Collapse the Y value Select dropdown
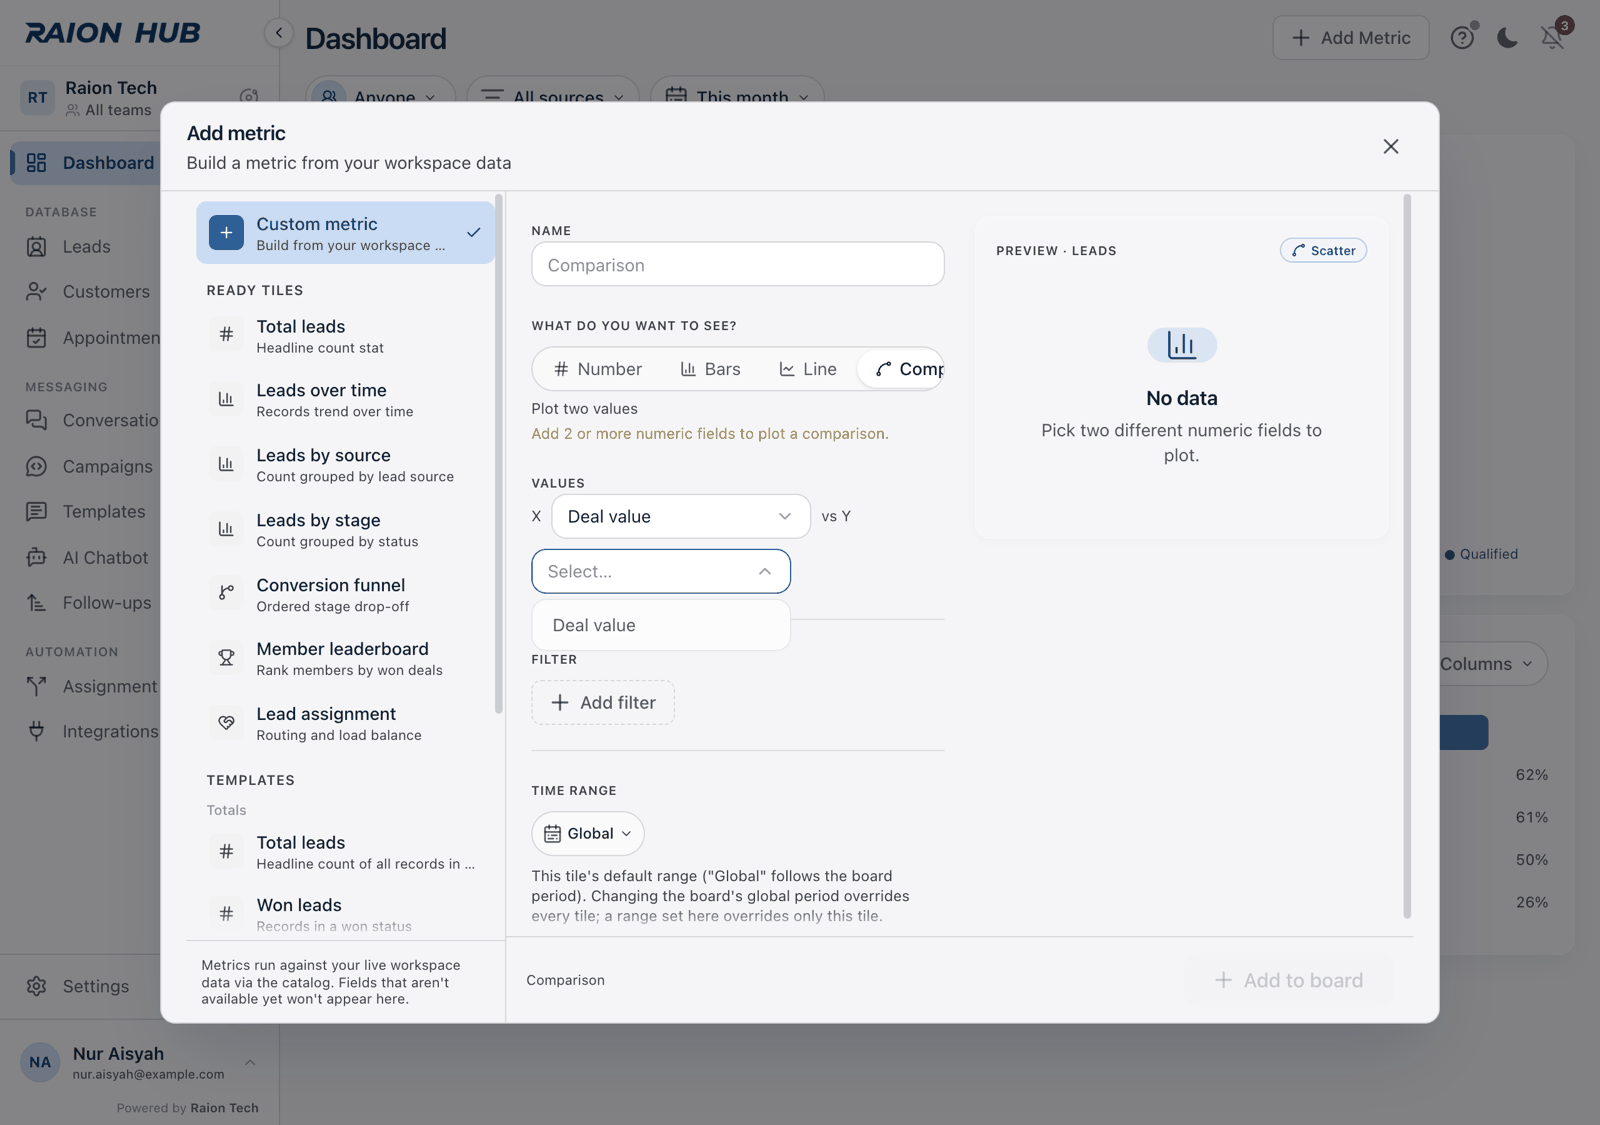 661,572
